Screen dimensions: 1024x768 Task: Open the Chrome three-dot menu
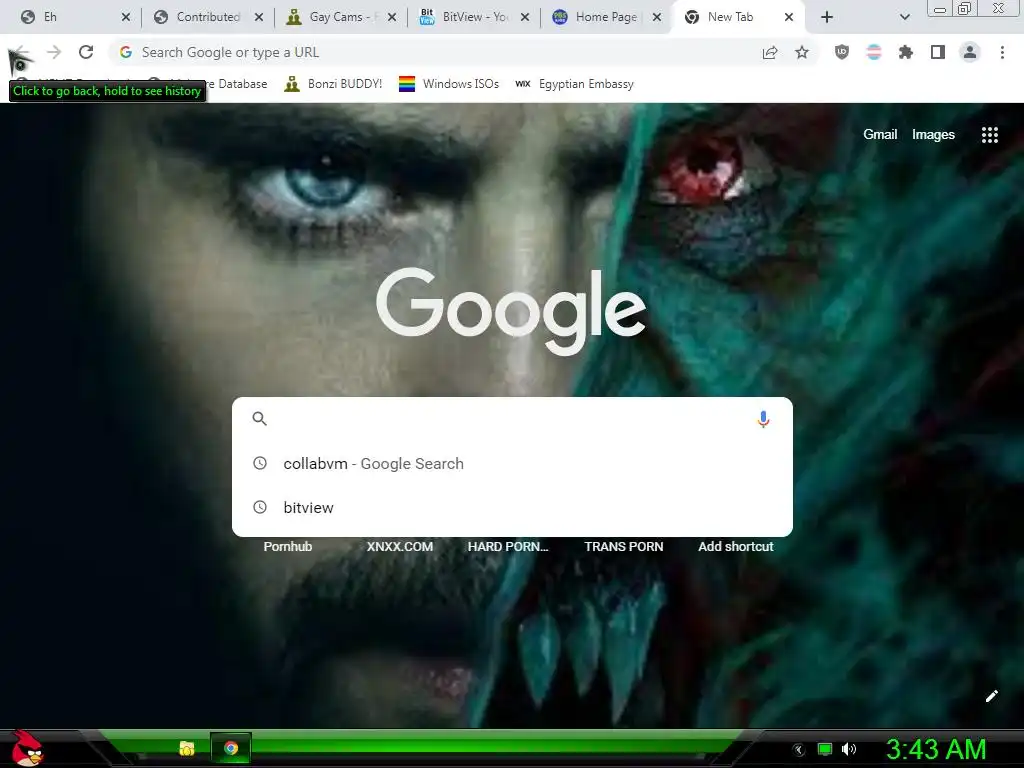click(1002, 52)
